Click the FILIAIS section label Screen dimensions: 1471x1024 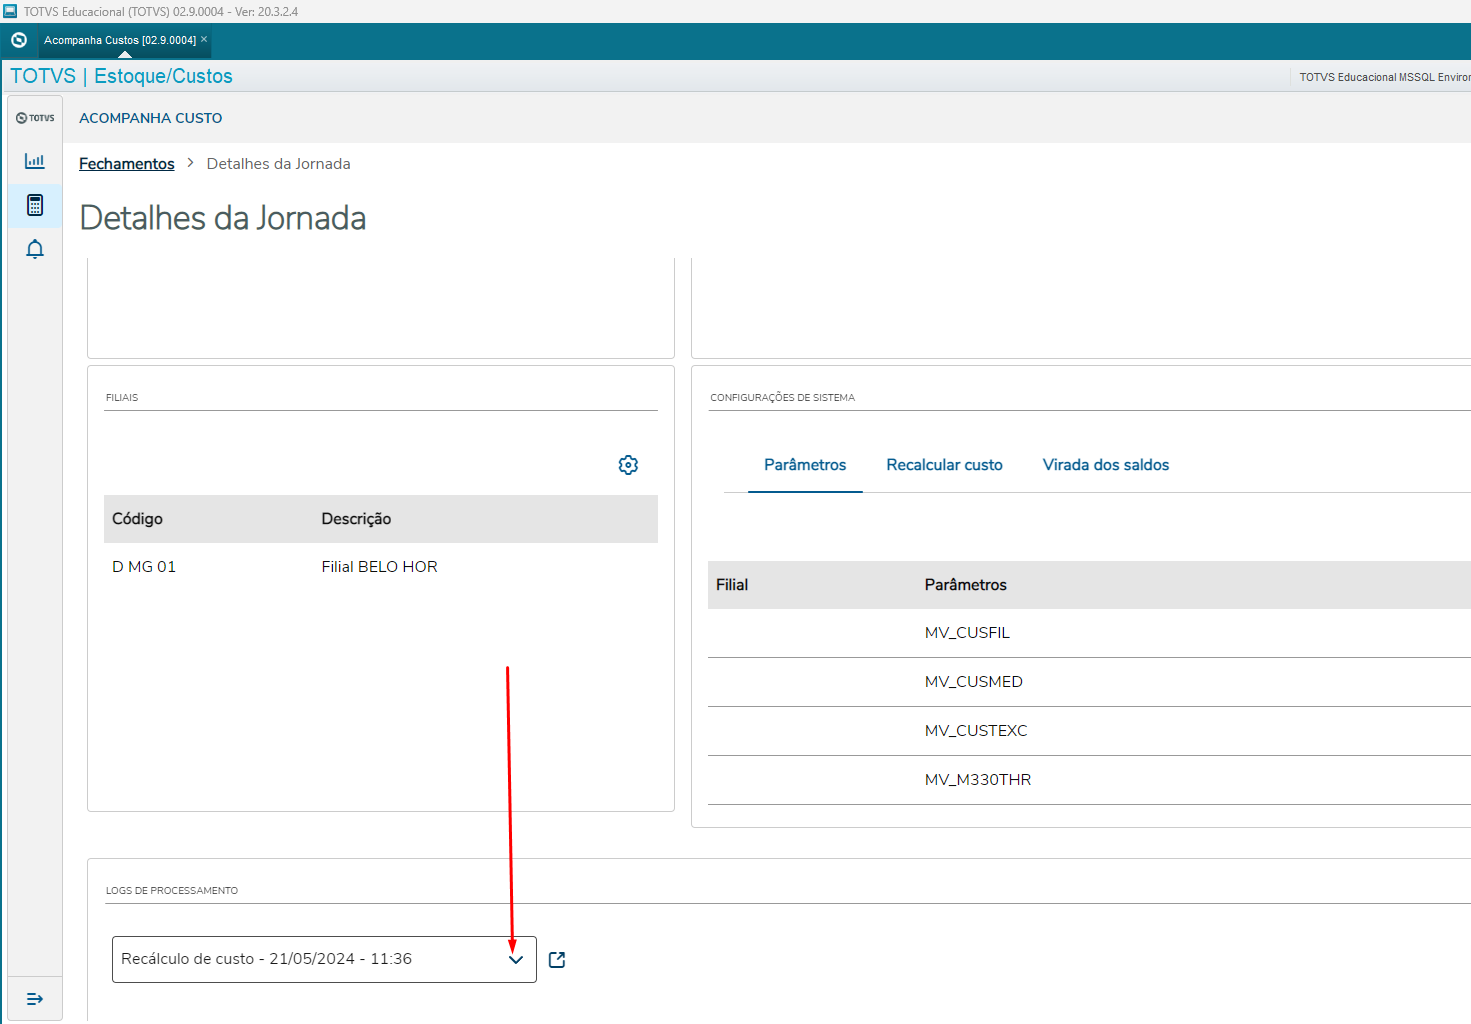point(122,397)
